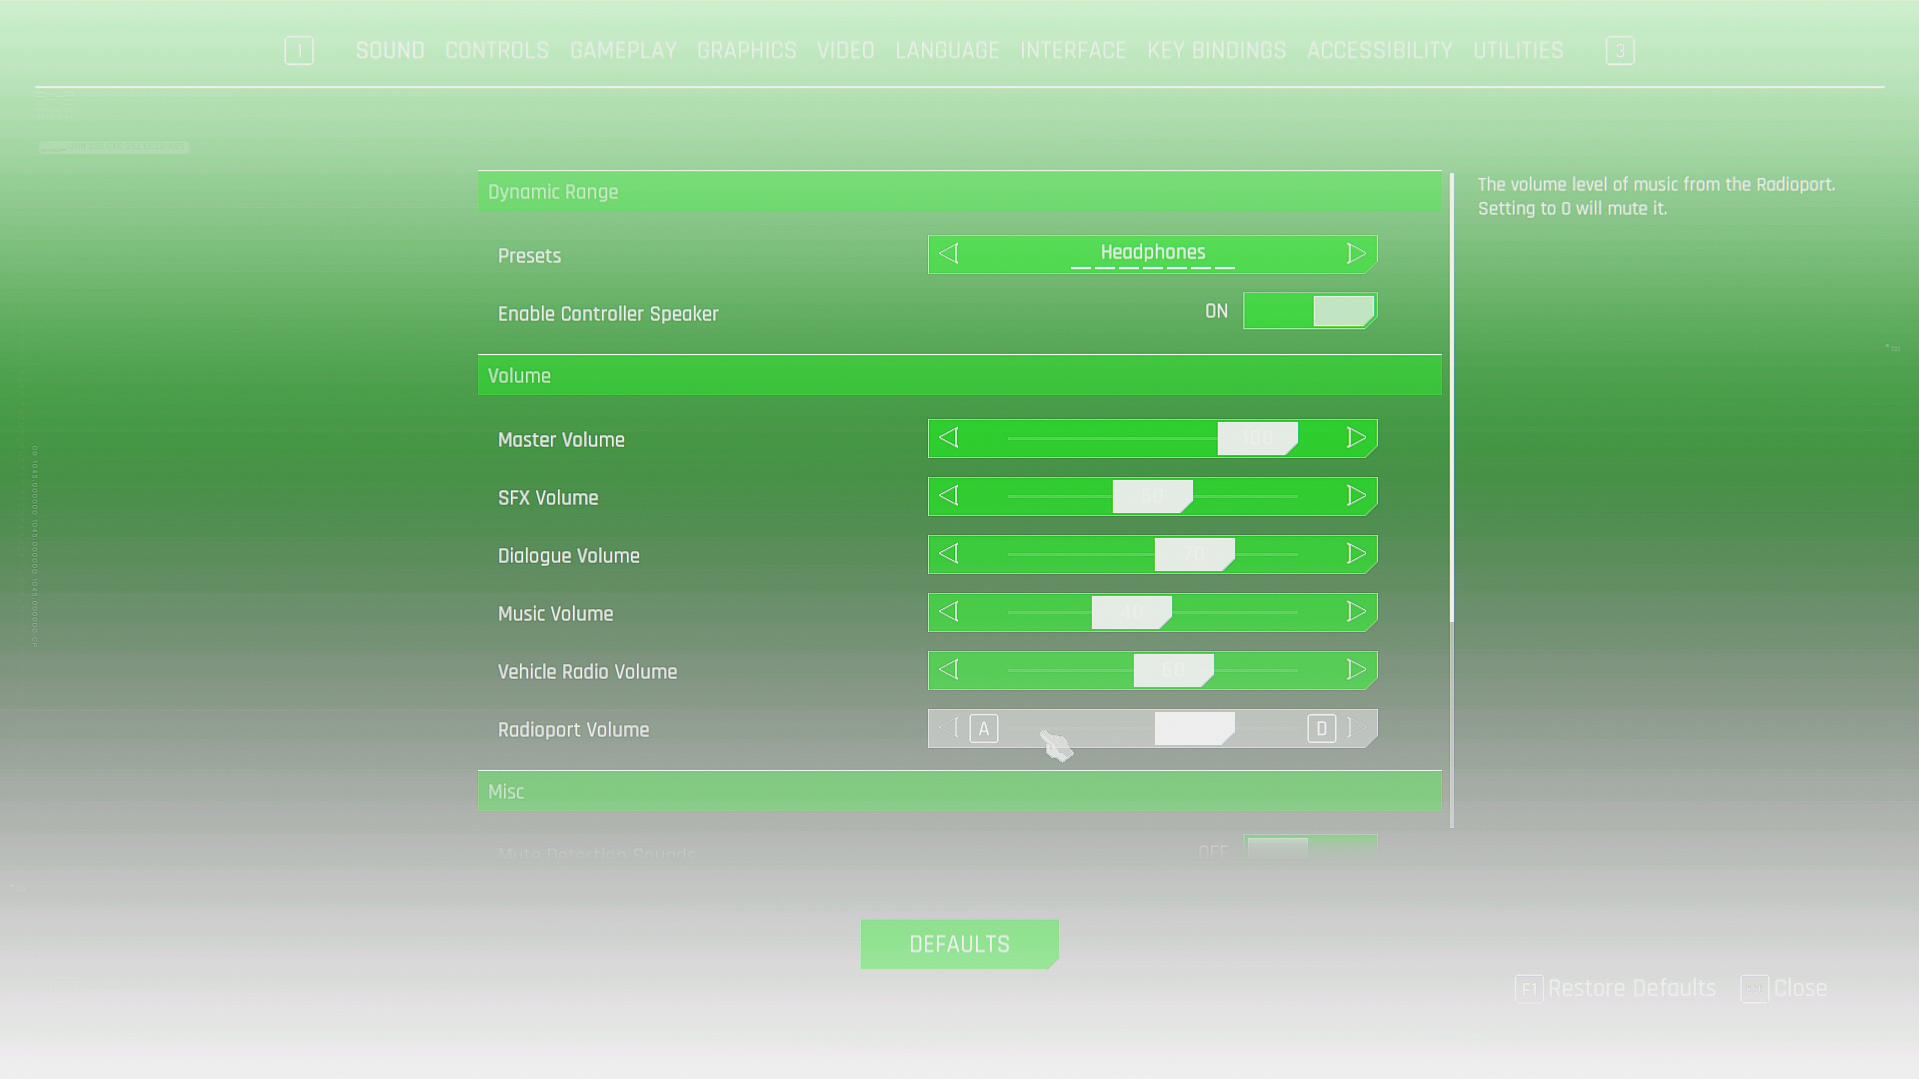Screen dimensions: 1919x1079
Task: Open the Graphics settings tab
Action: [x=746, y=51]
